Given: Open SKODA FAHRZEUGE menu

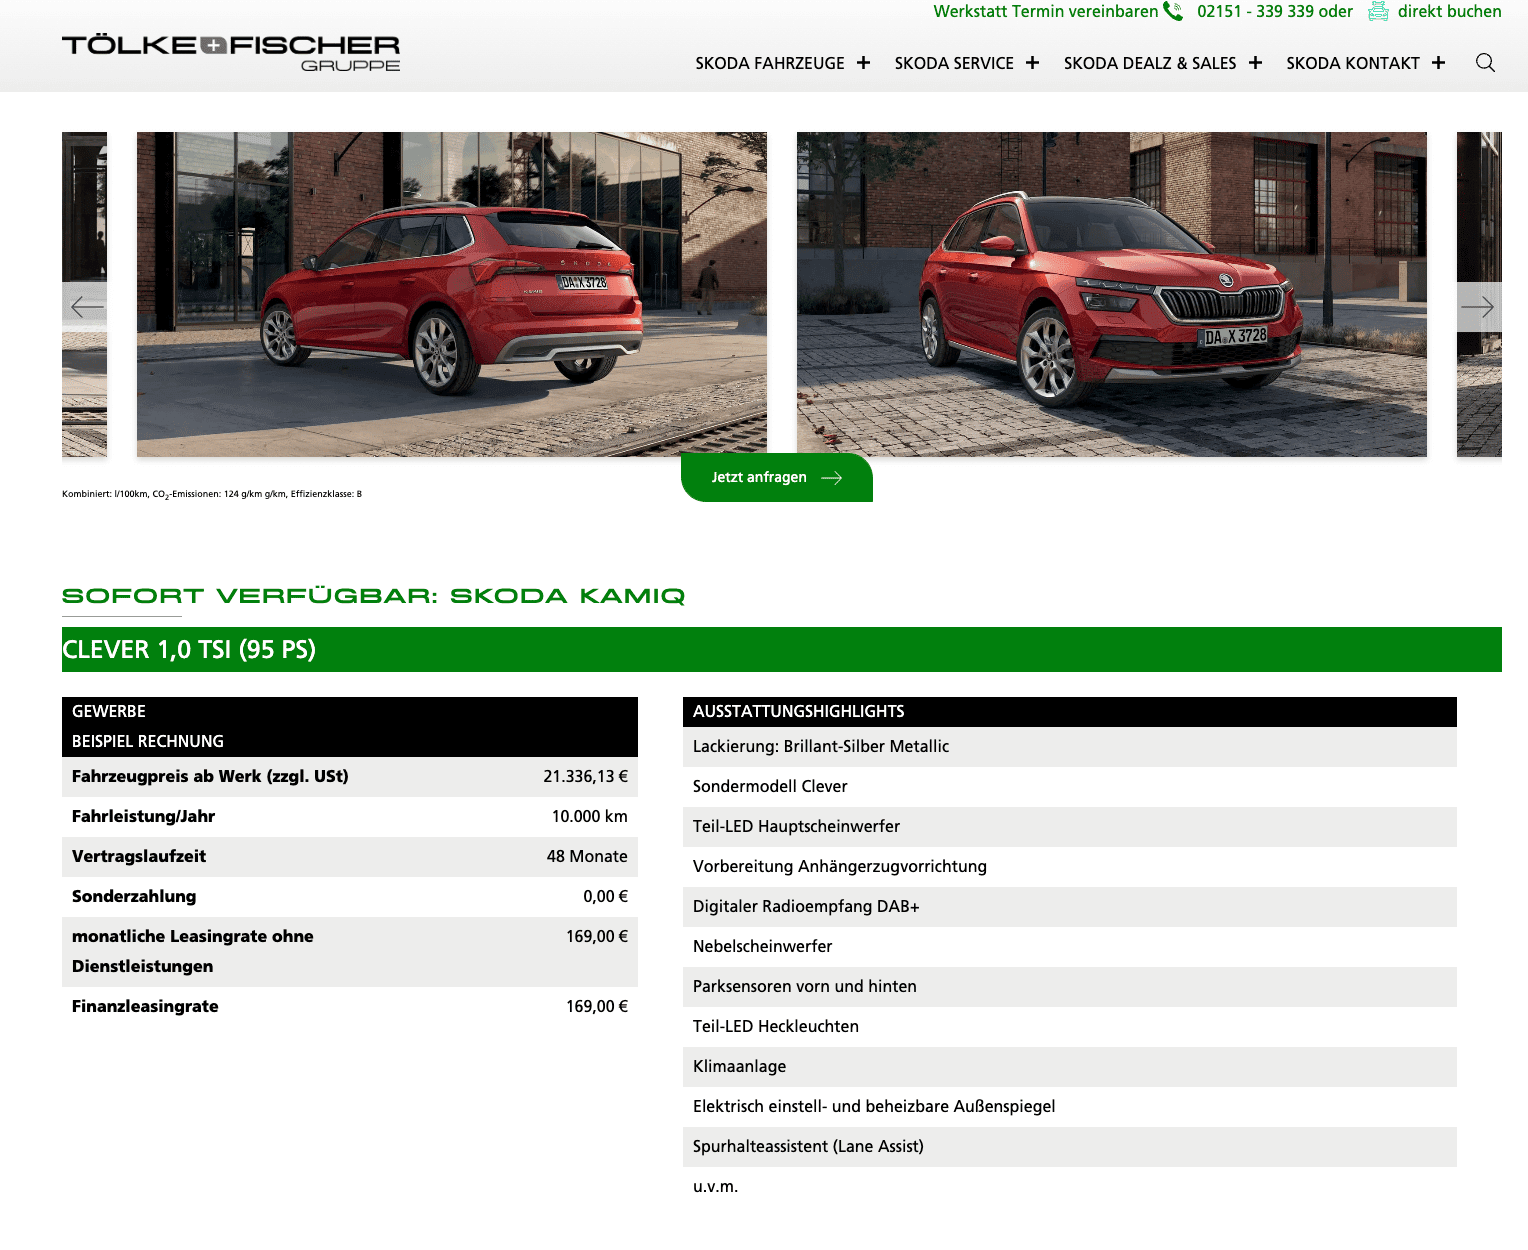Looking at the screenshot, I should 770,63.
